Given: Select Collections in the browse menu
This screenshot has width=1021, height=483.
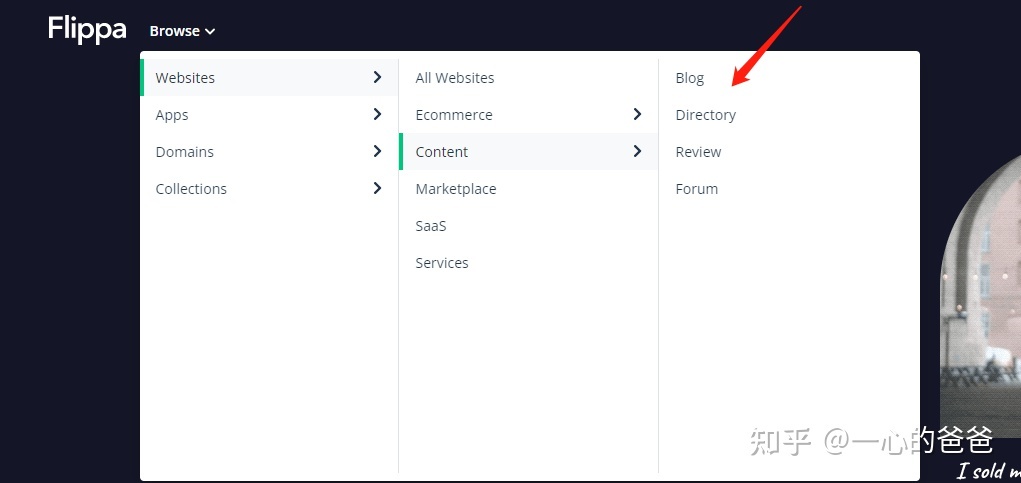Looking at the screenshot, I should (x=270, y=189).
